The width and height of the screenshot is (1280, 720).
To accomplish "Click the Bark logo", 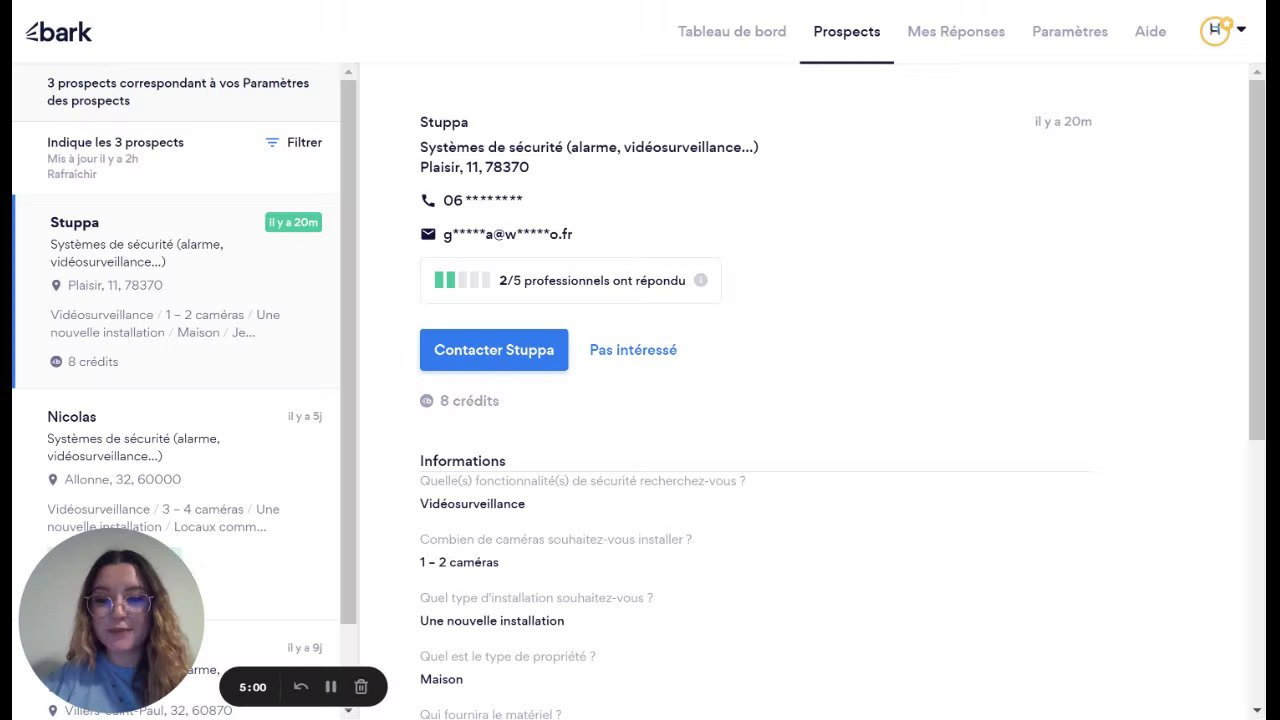I will 58,32.
